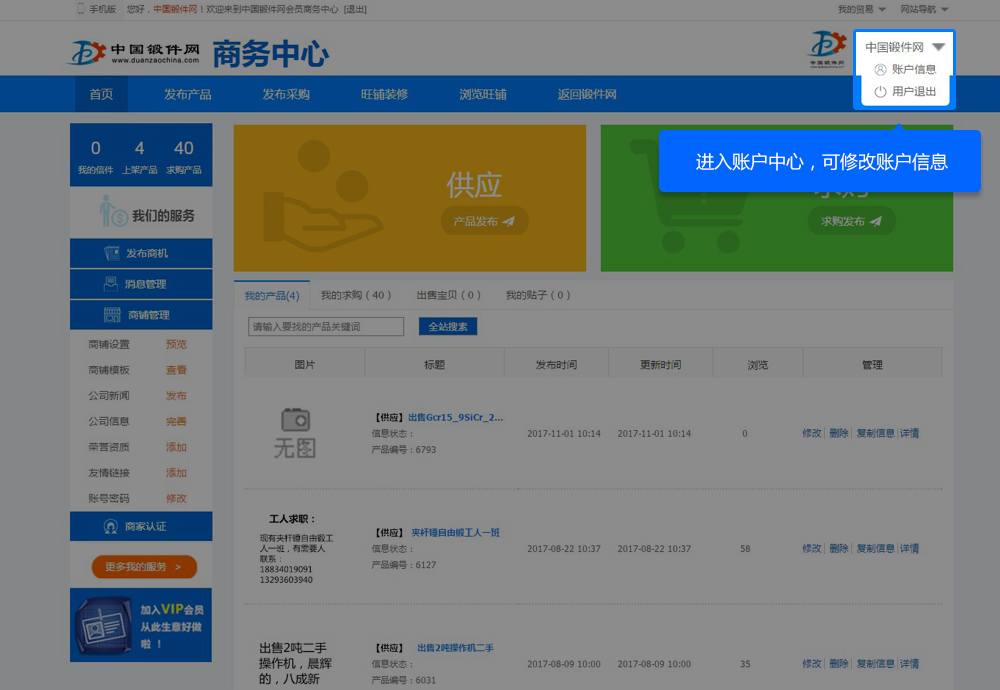The image size is (1000, 690).
Task: Open the 夹杆锤自由锻工人一班 product link
Action: click(455, 533)
